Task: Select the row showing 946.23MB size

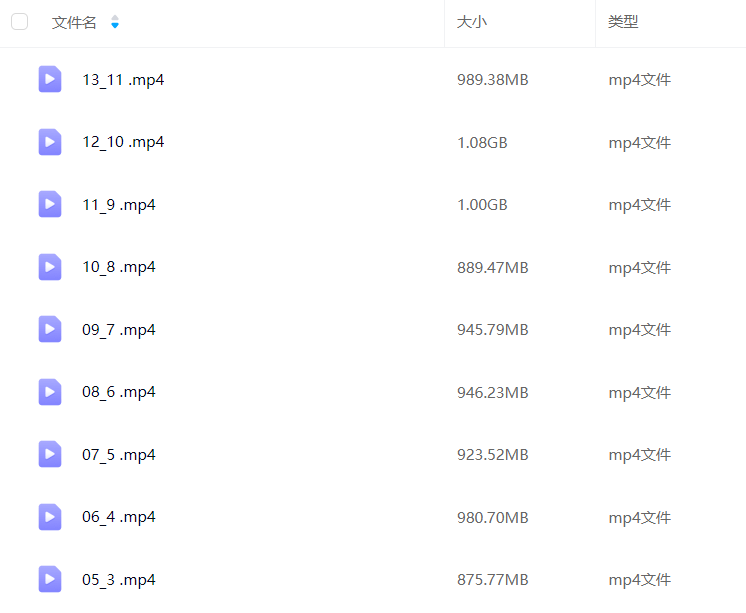Action: [492, 393]
